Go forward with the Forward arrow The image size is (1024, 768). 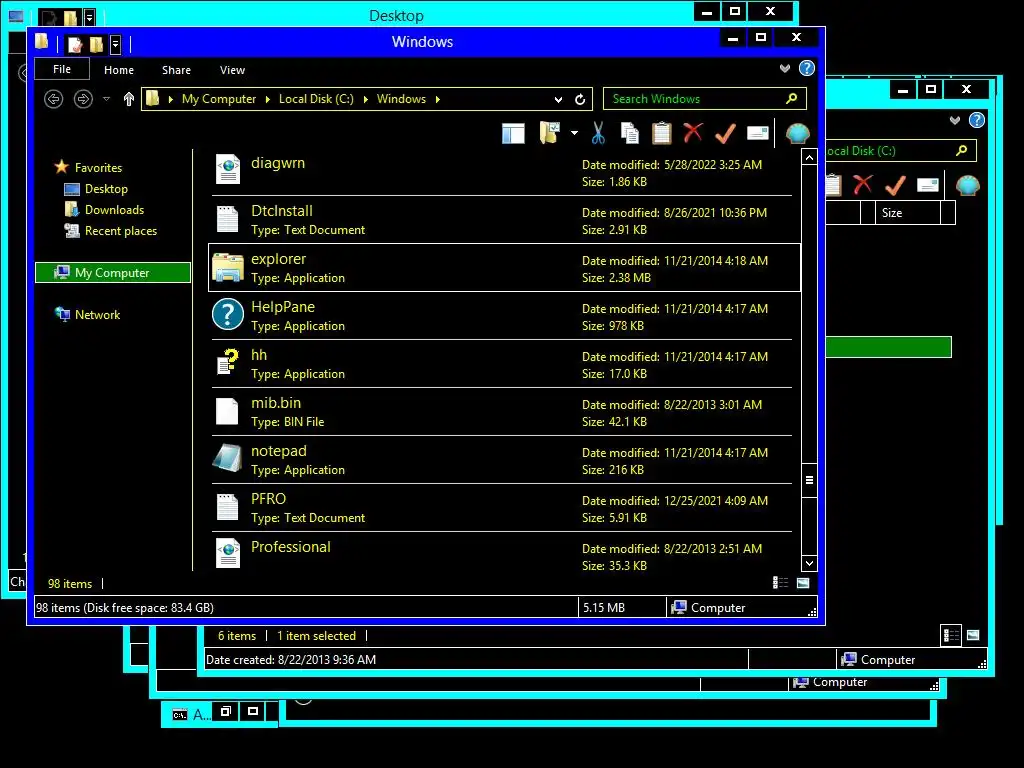coord(83,99)
